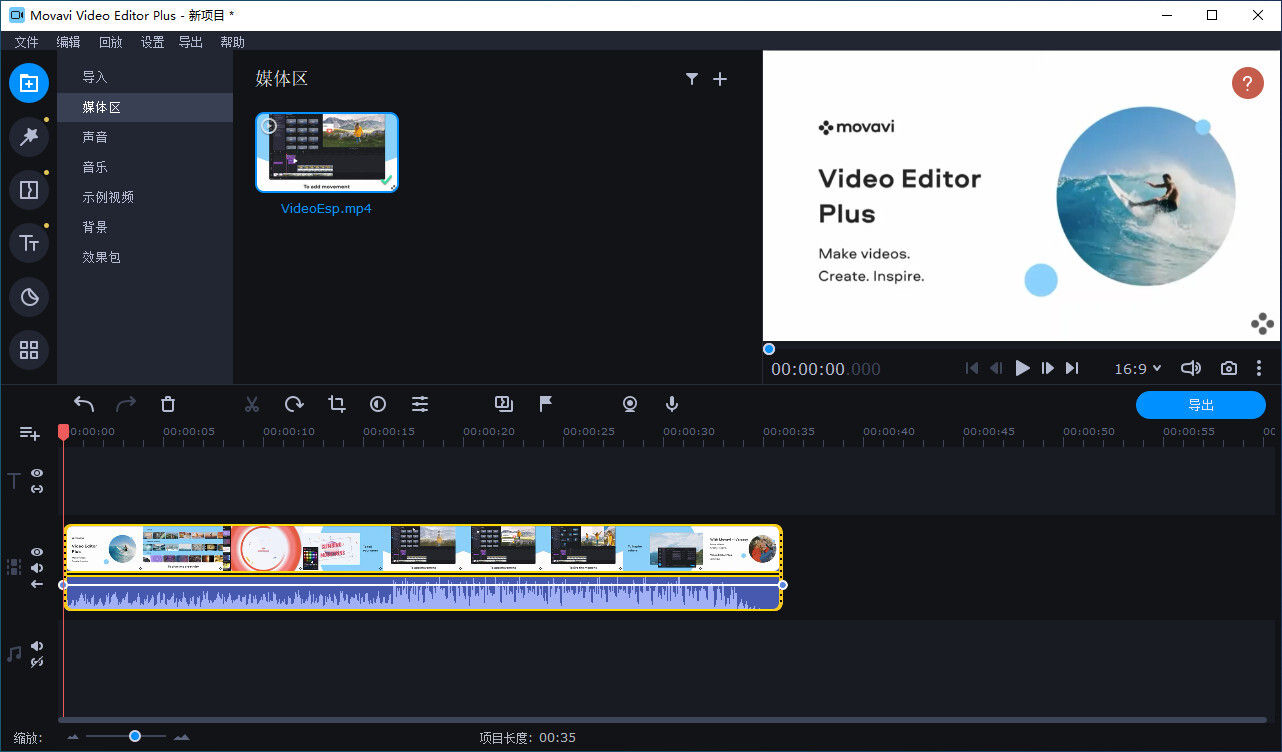Click the blue 导出 export button
The height and width of the screenshot is (752, 1282).
point(1201,405)
